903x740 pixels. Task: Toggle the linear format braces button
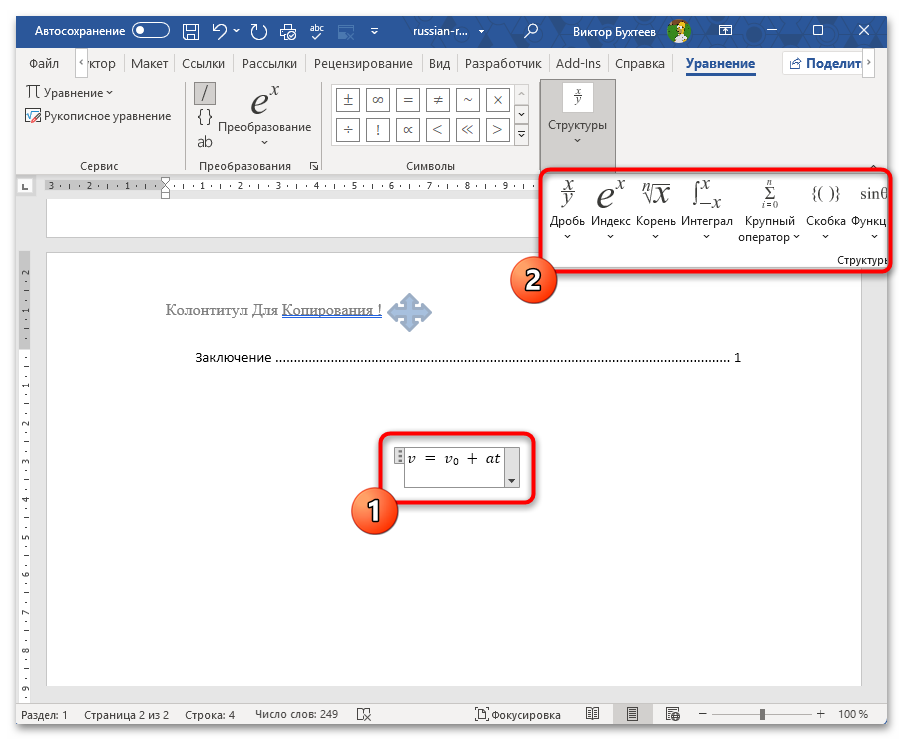click(x=204, y=117)
